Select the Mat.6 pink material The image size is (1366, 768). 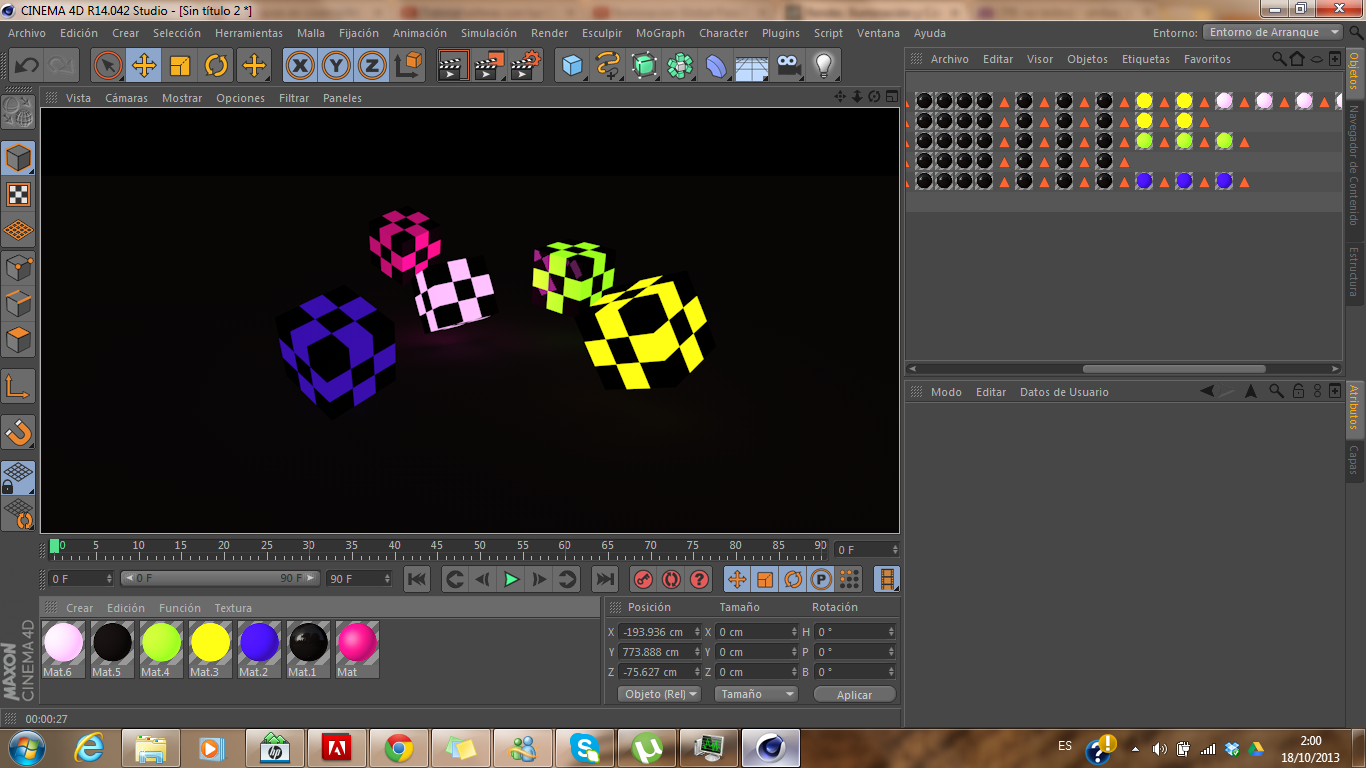click(63, 649)
